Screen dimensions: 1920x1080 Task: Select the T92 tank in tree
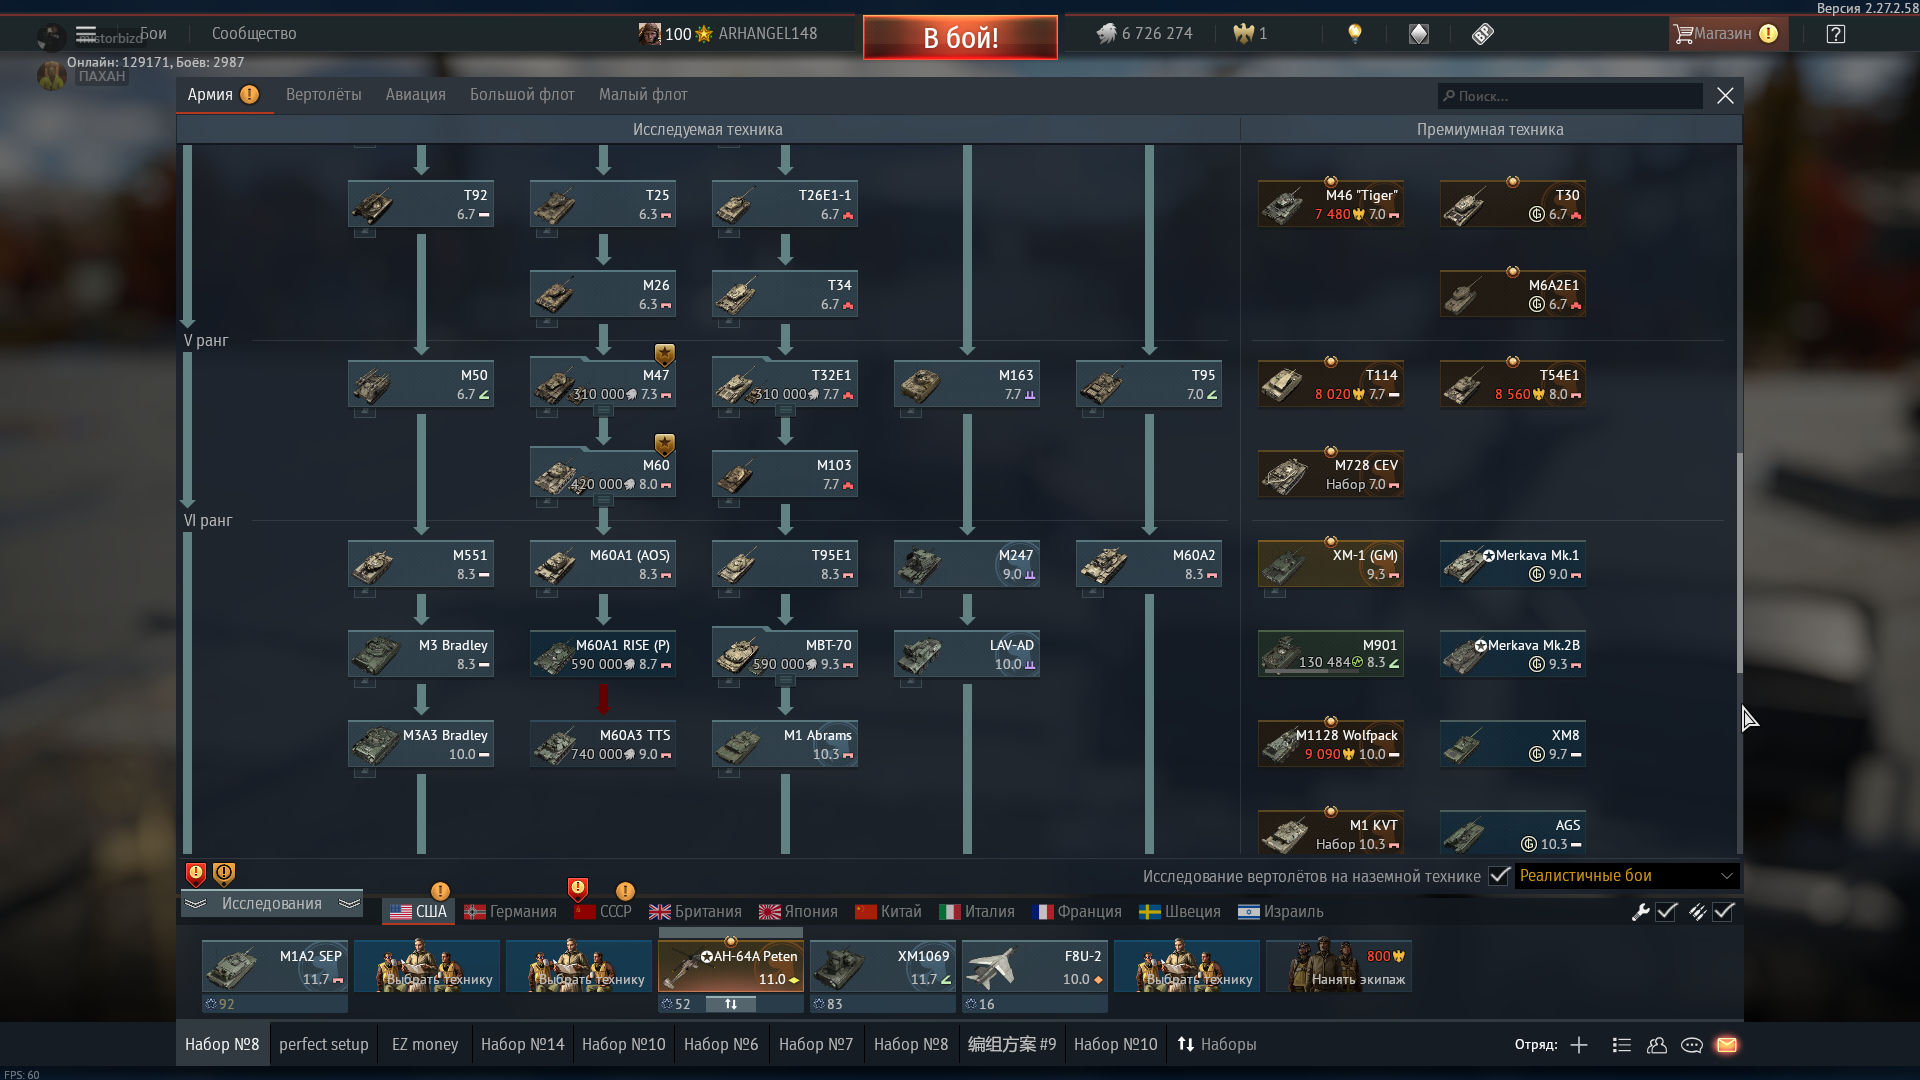[x=421, y=204]
